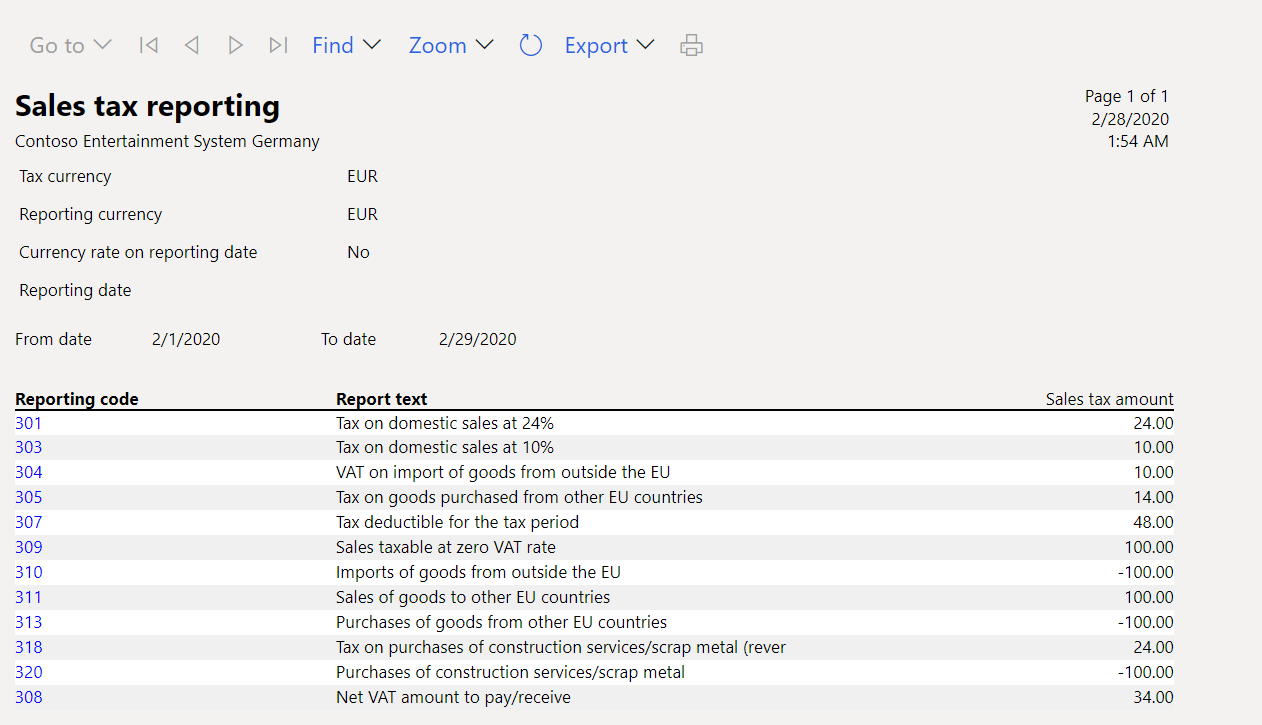Select the 'Page 1 of 1' indicator
This screenshot has height=725, width=1262.
(x=1127, y=97)
